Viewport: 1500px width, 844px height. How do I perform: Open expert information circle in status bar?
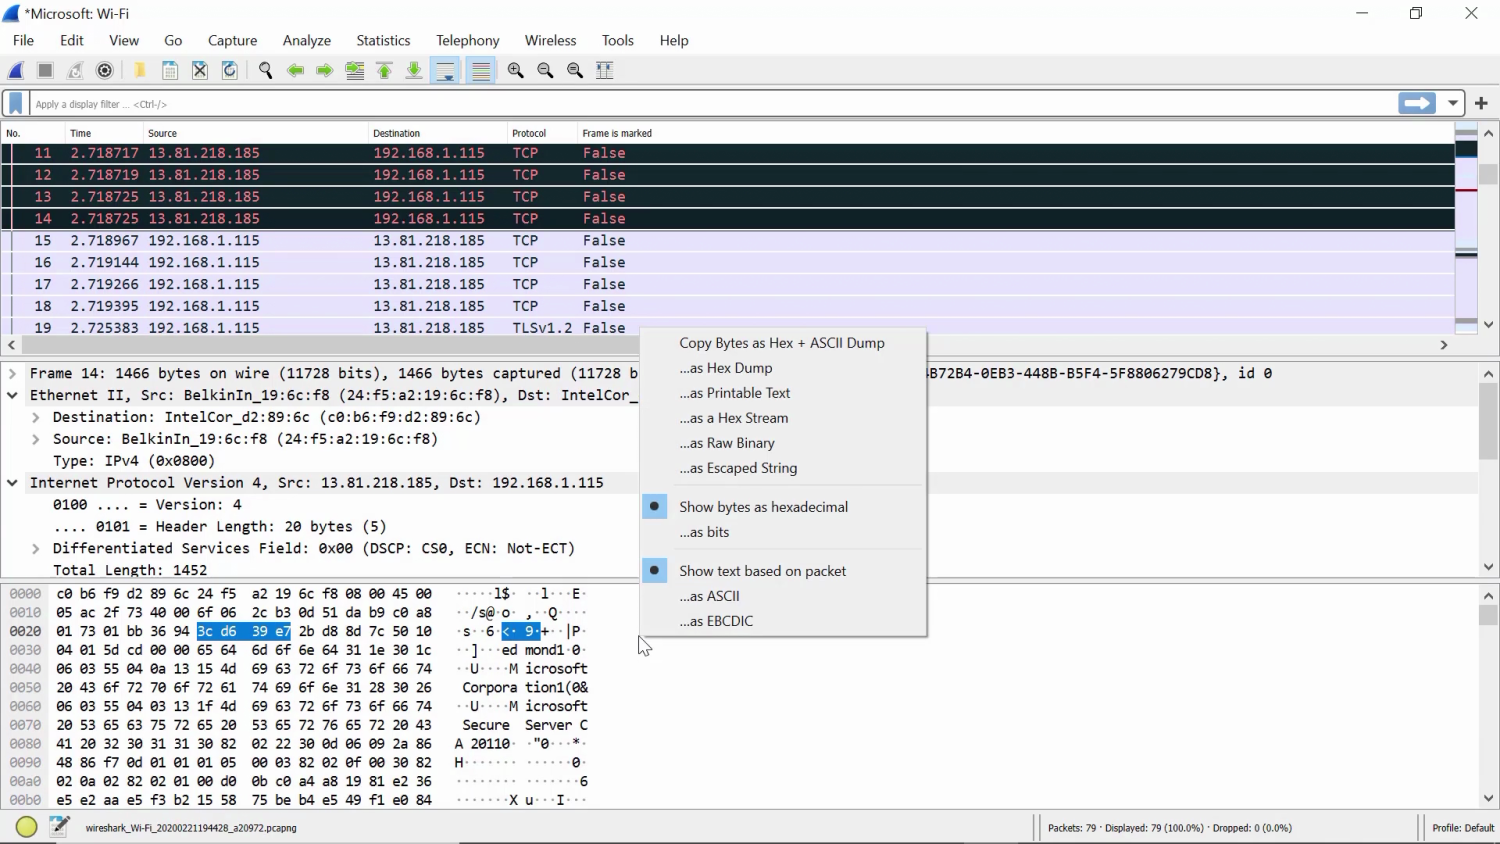(27, 827)
